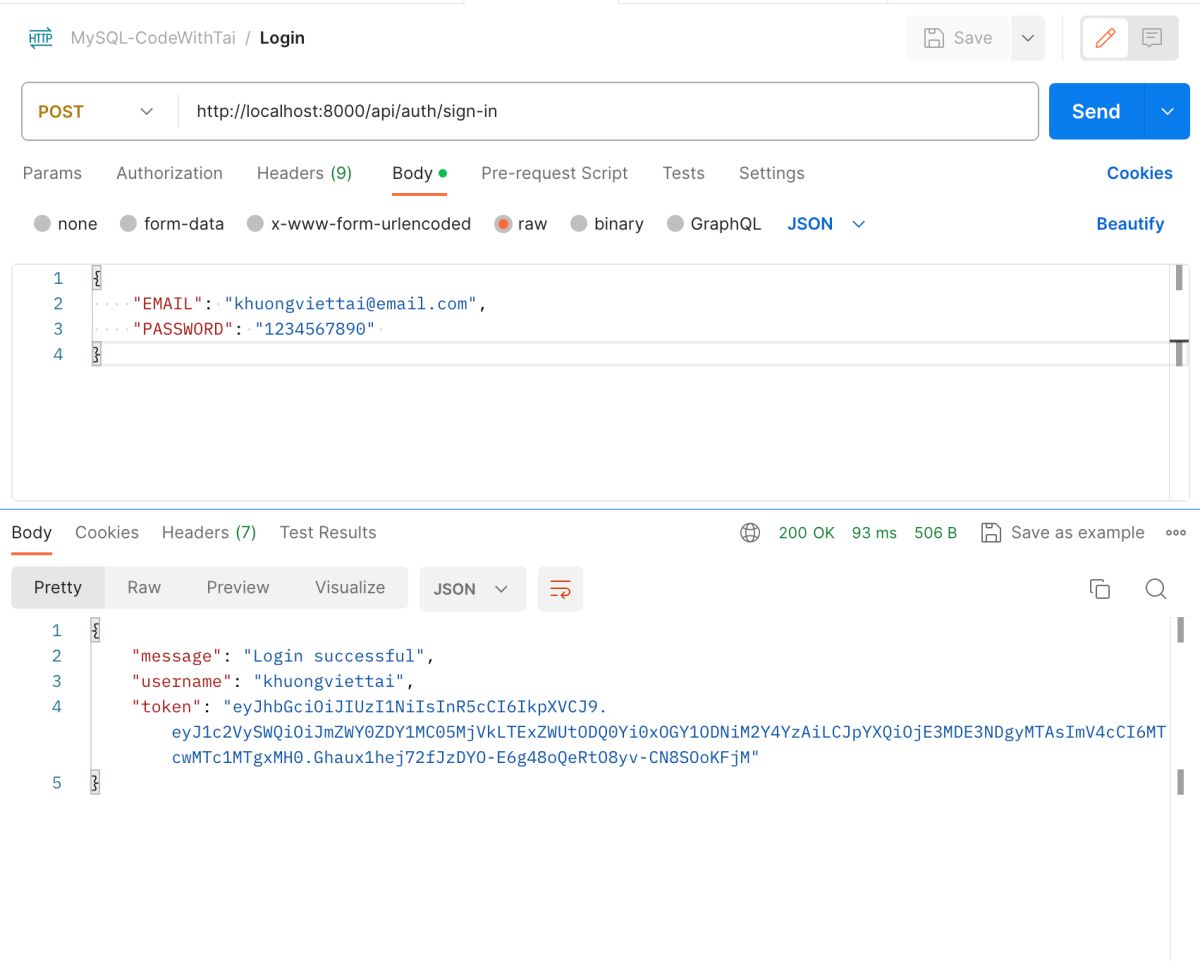The image size is (1200, 961).
Task: Select the Preview response view
Action: 238,588
